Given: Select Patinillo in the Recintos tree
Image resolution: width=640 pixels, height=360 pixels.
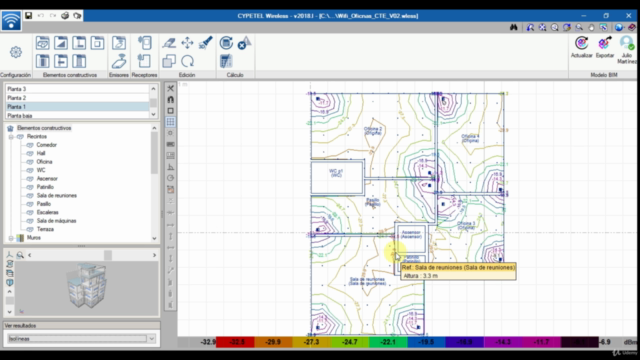Looking at the screenshot, I should [x=45, y=187].
